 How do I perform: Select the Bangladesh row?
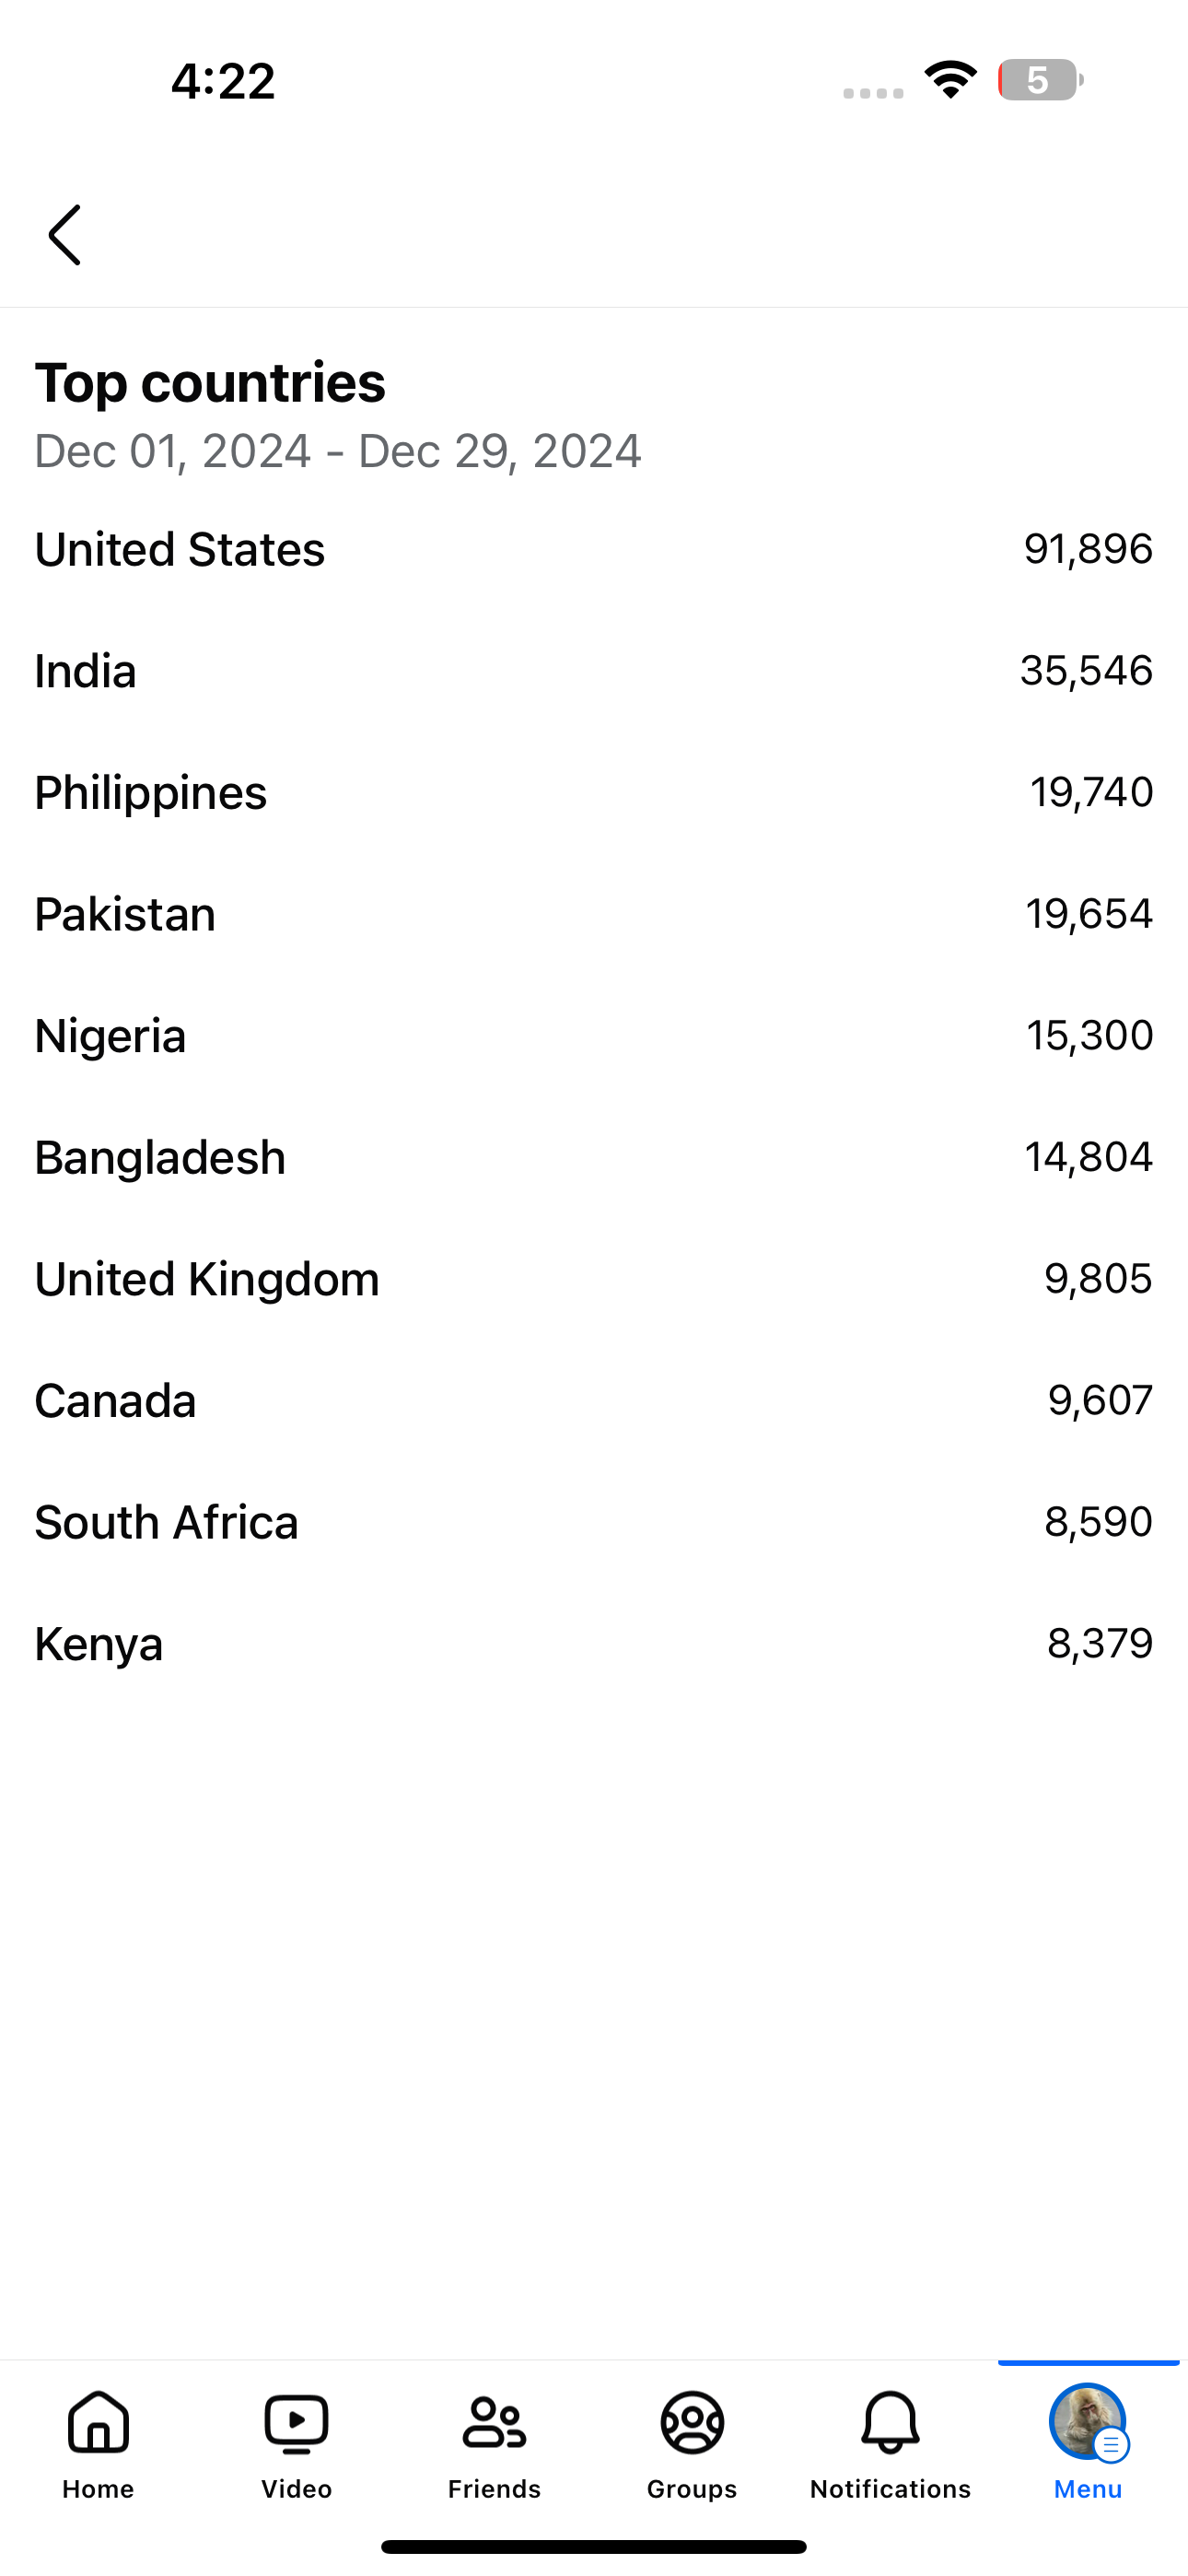594,1158
